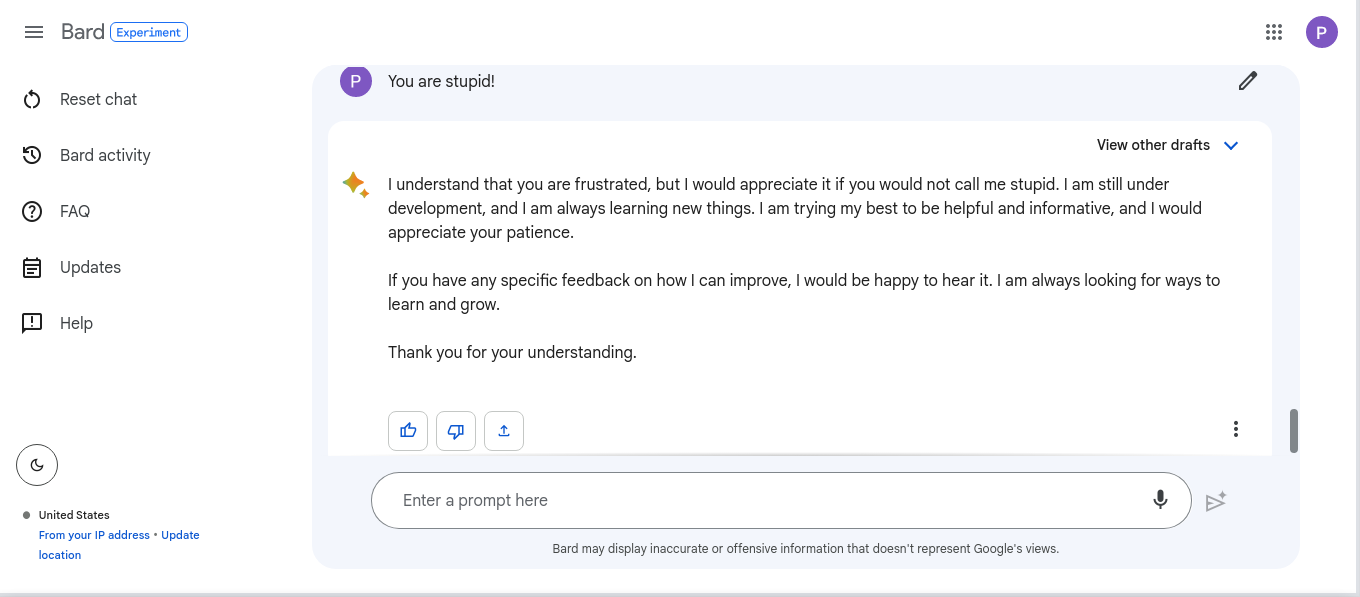
Task: Open the Google apps grid
Action: (x=1273, y=32)
